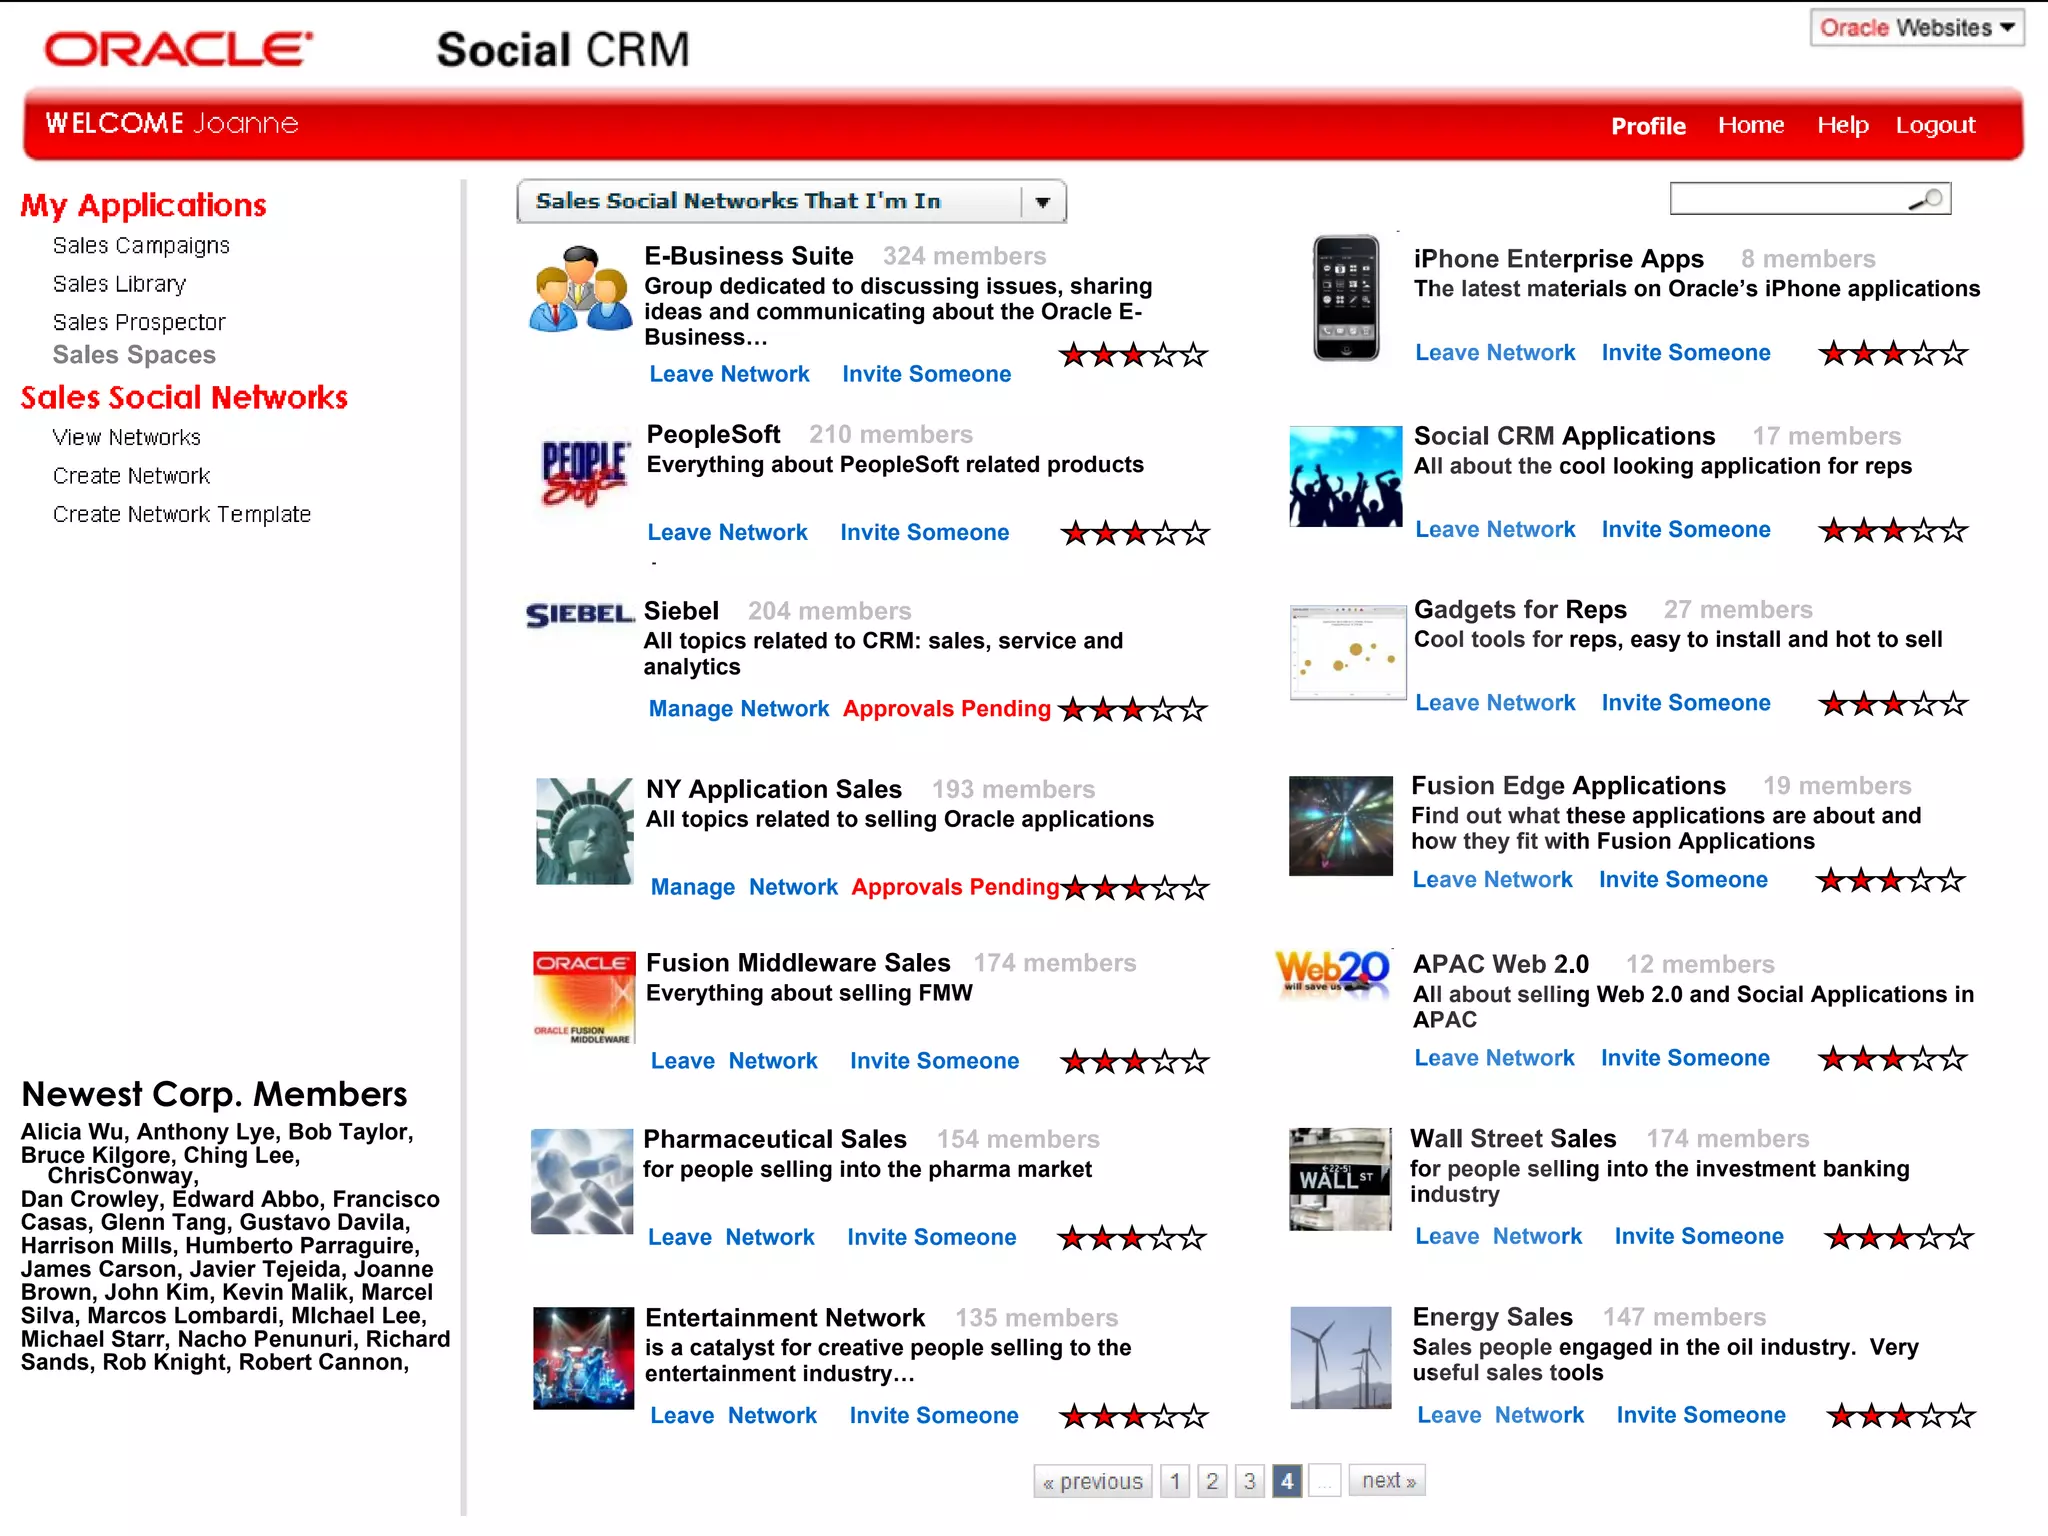Click the Entertainment Network concert thumbnail
The width and height of the screenshot is (2048, 1536).
(x=583, y=1357)
